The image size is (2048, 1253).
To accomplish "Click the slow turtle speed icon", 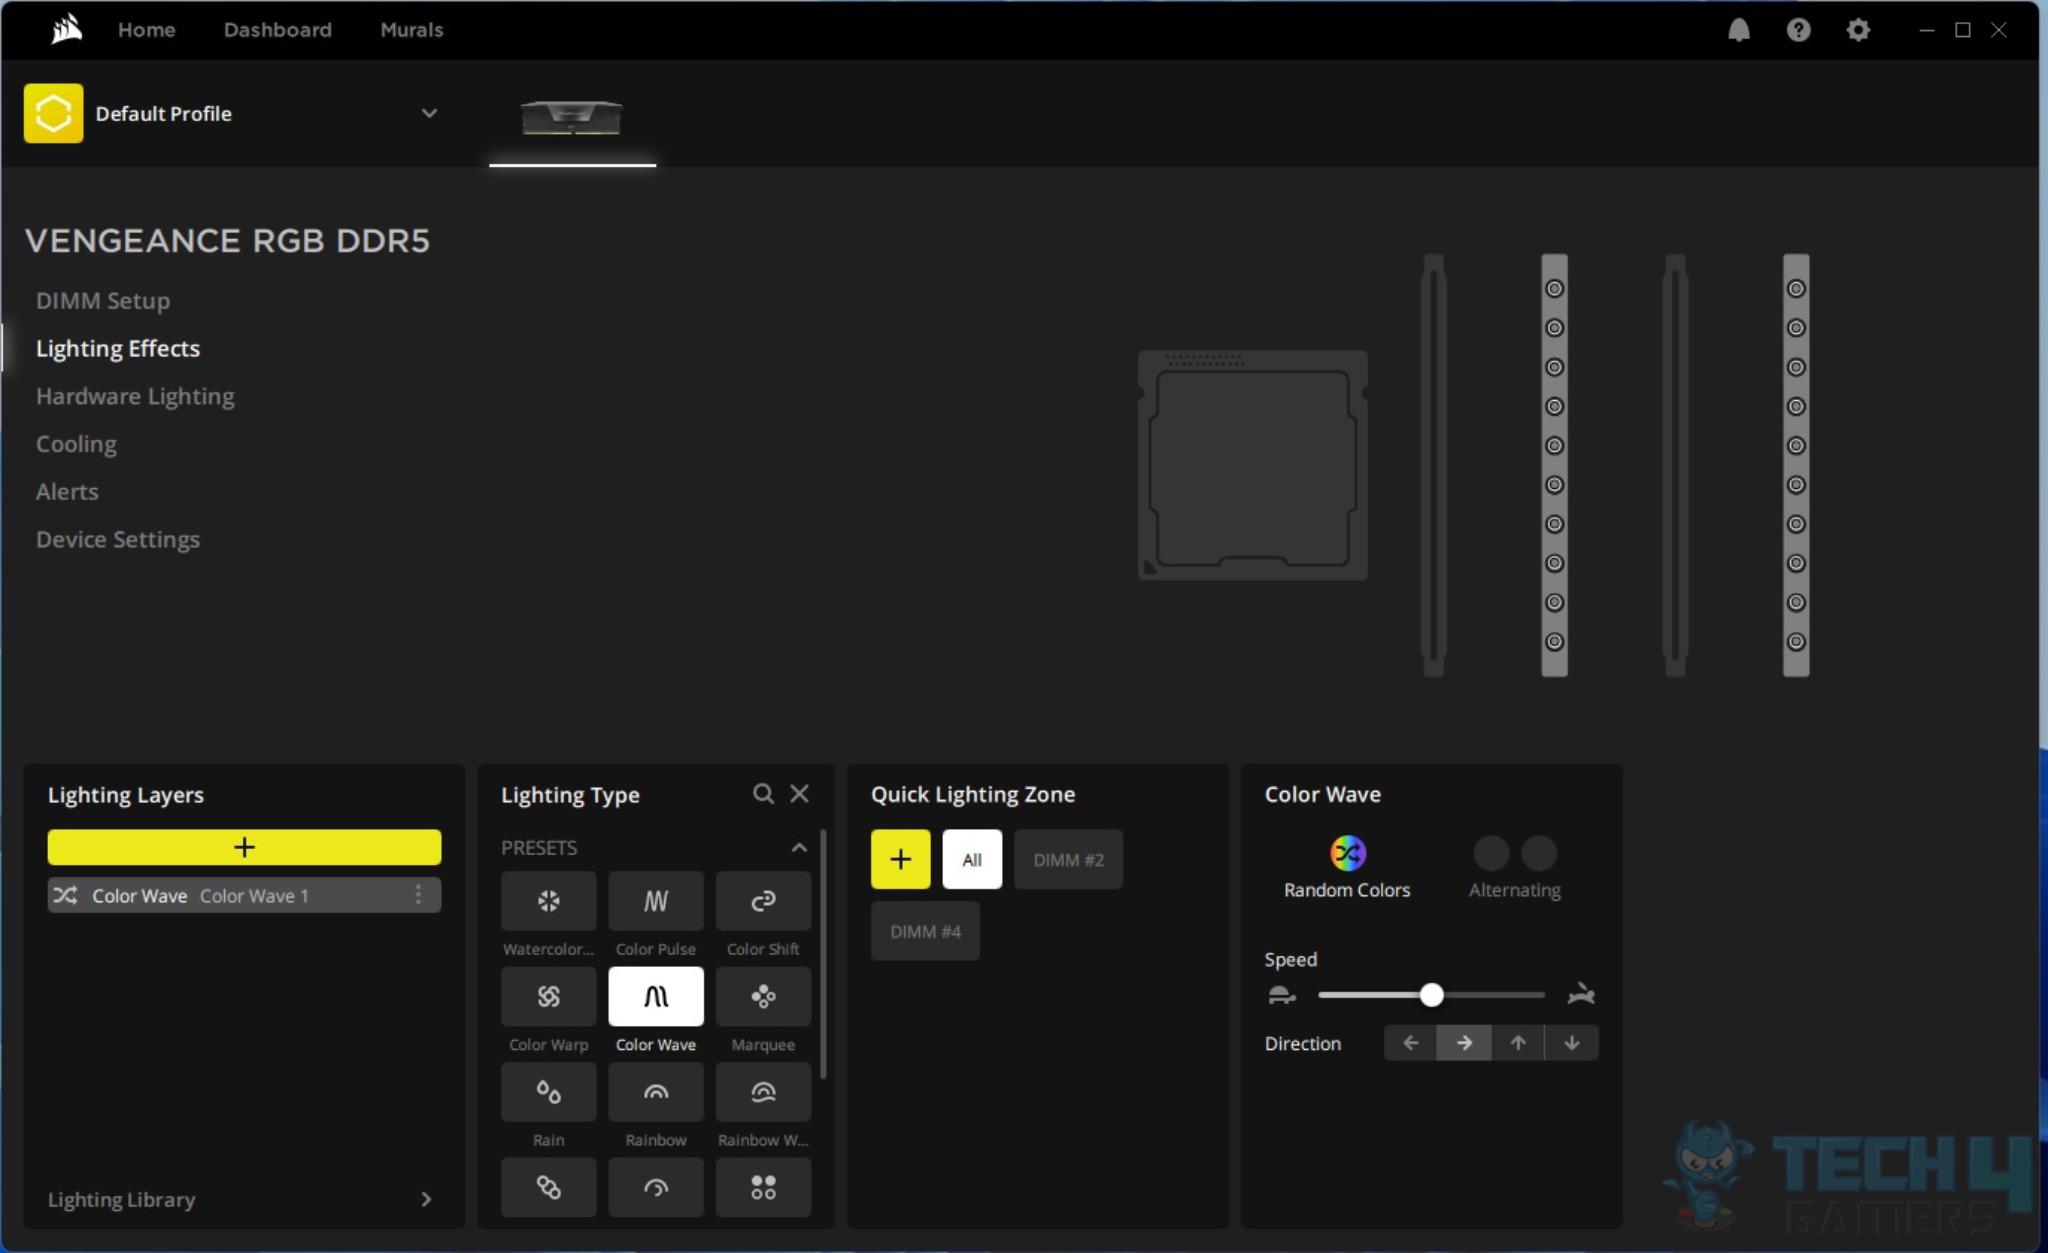I will point(1281,995).
